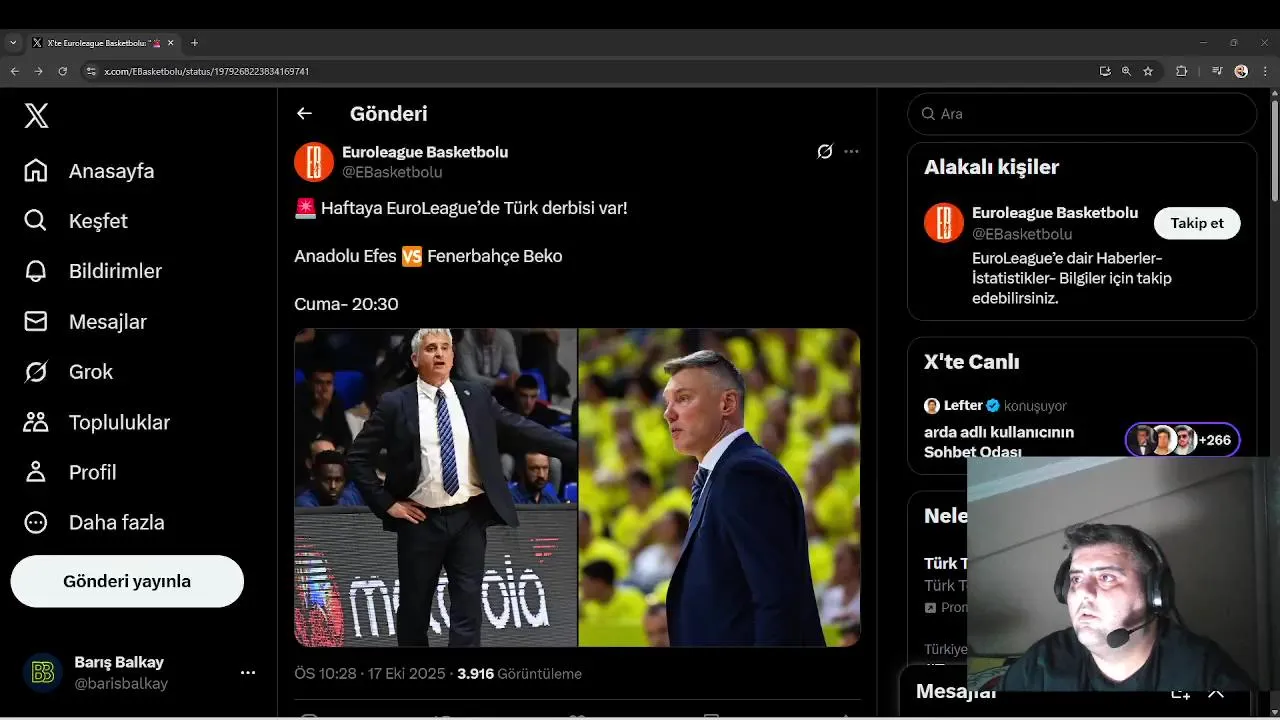Viewport: 1280px width, 720px height.
Task: Open Euroleague Basketbolu name in Alakalı kişiler
Action: pos(1055,213)
